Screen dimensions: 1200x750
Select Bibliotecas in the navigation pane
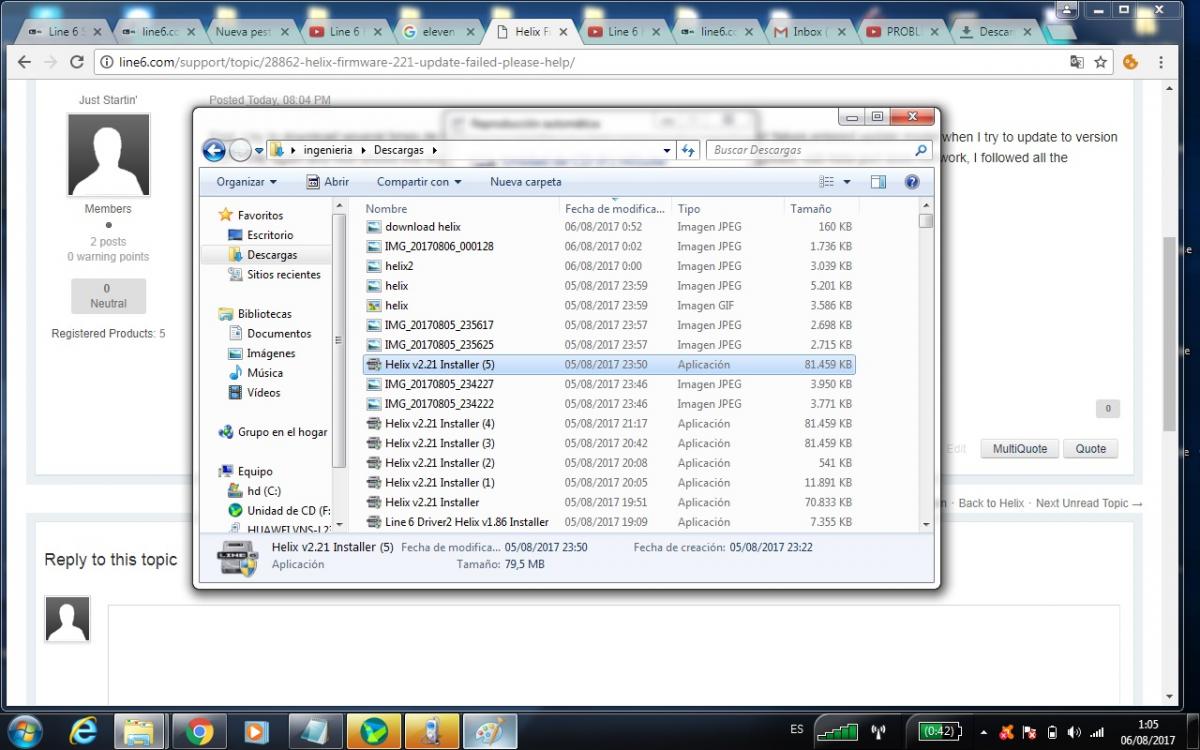(264, 314)
